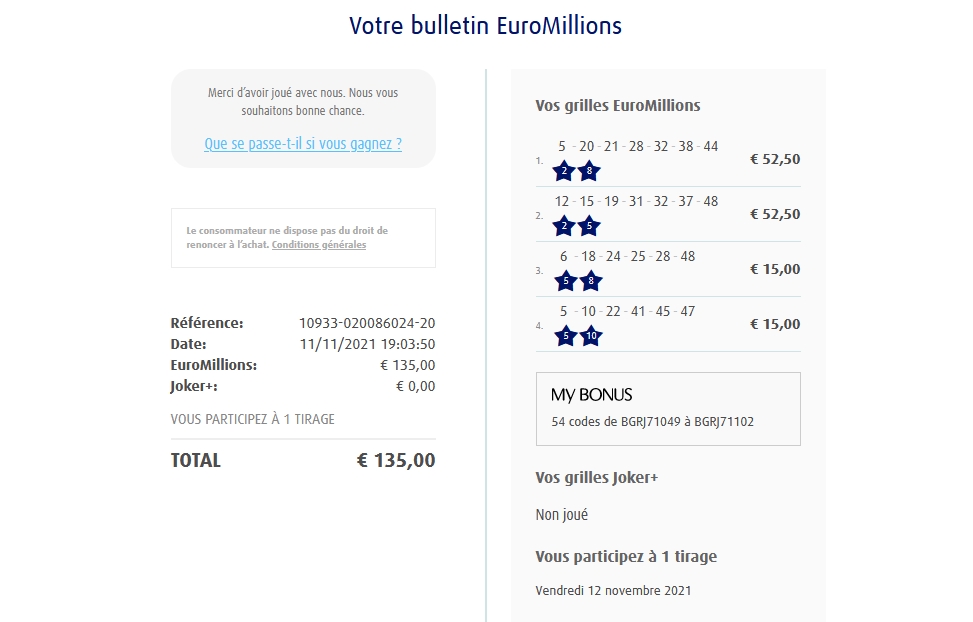Click the € 52,50 price of grid 1
This screenshot has width=973, height=622.
tap(775, 159)
